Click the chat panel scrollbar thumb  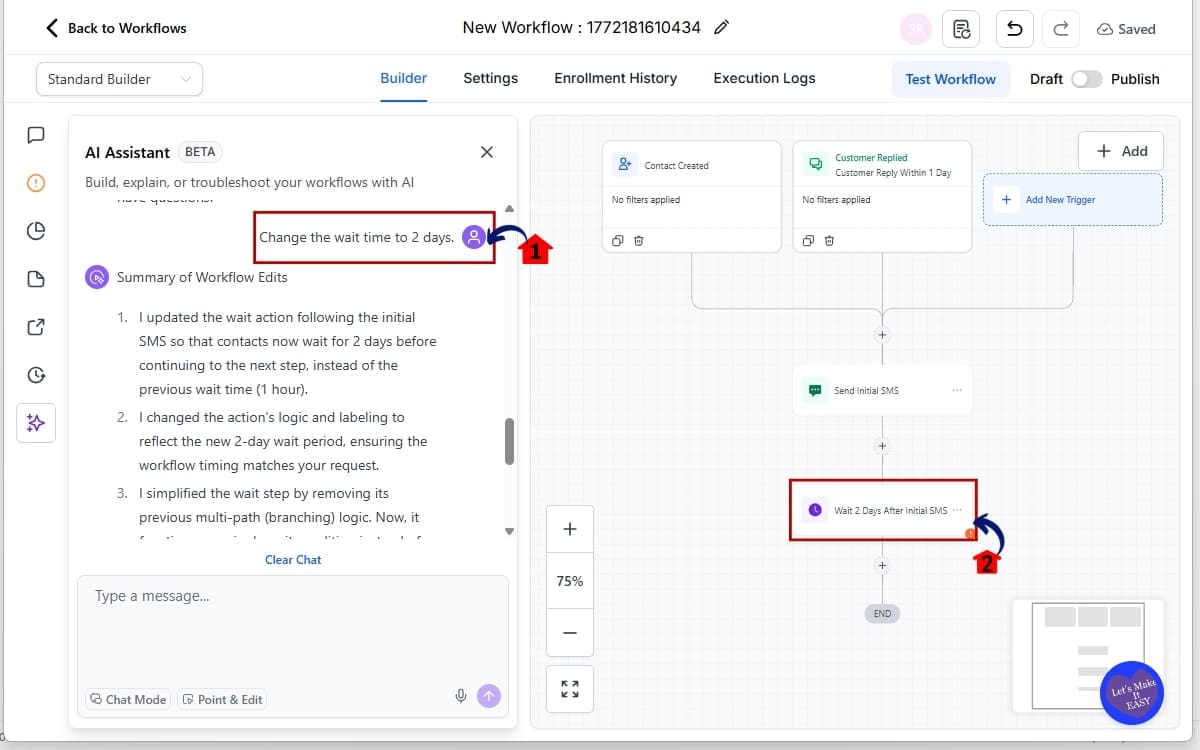(509, 441)
